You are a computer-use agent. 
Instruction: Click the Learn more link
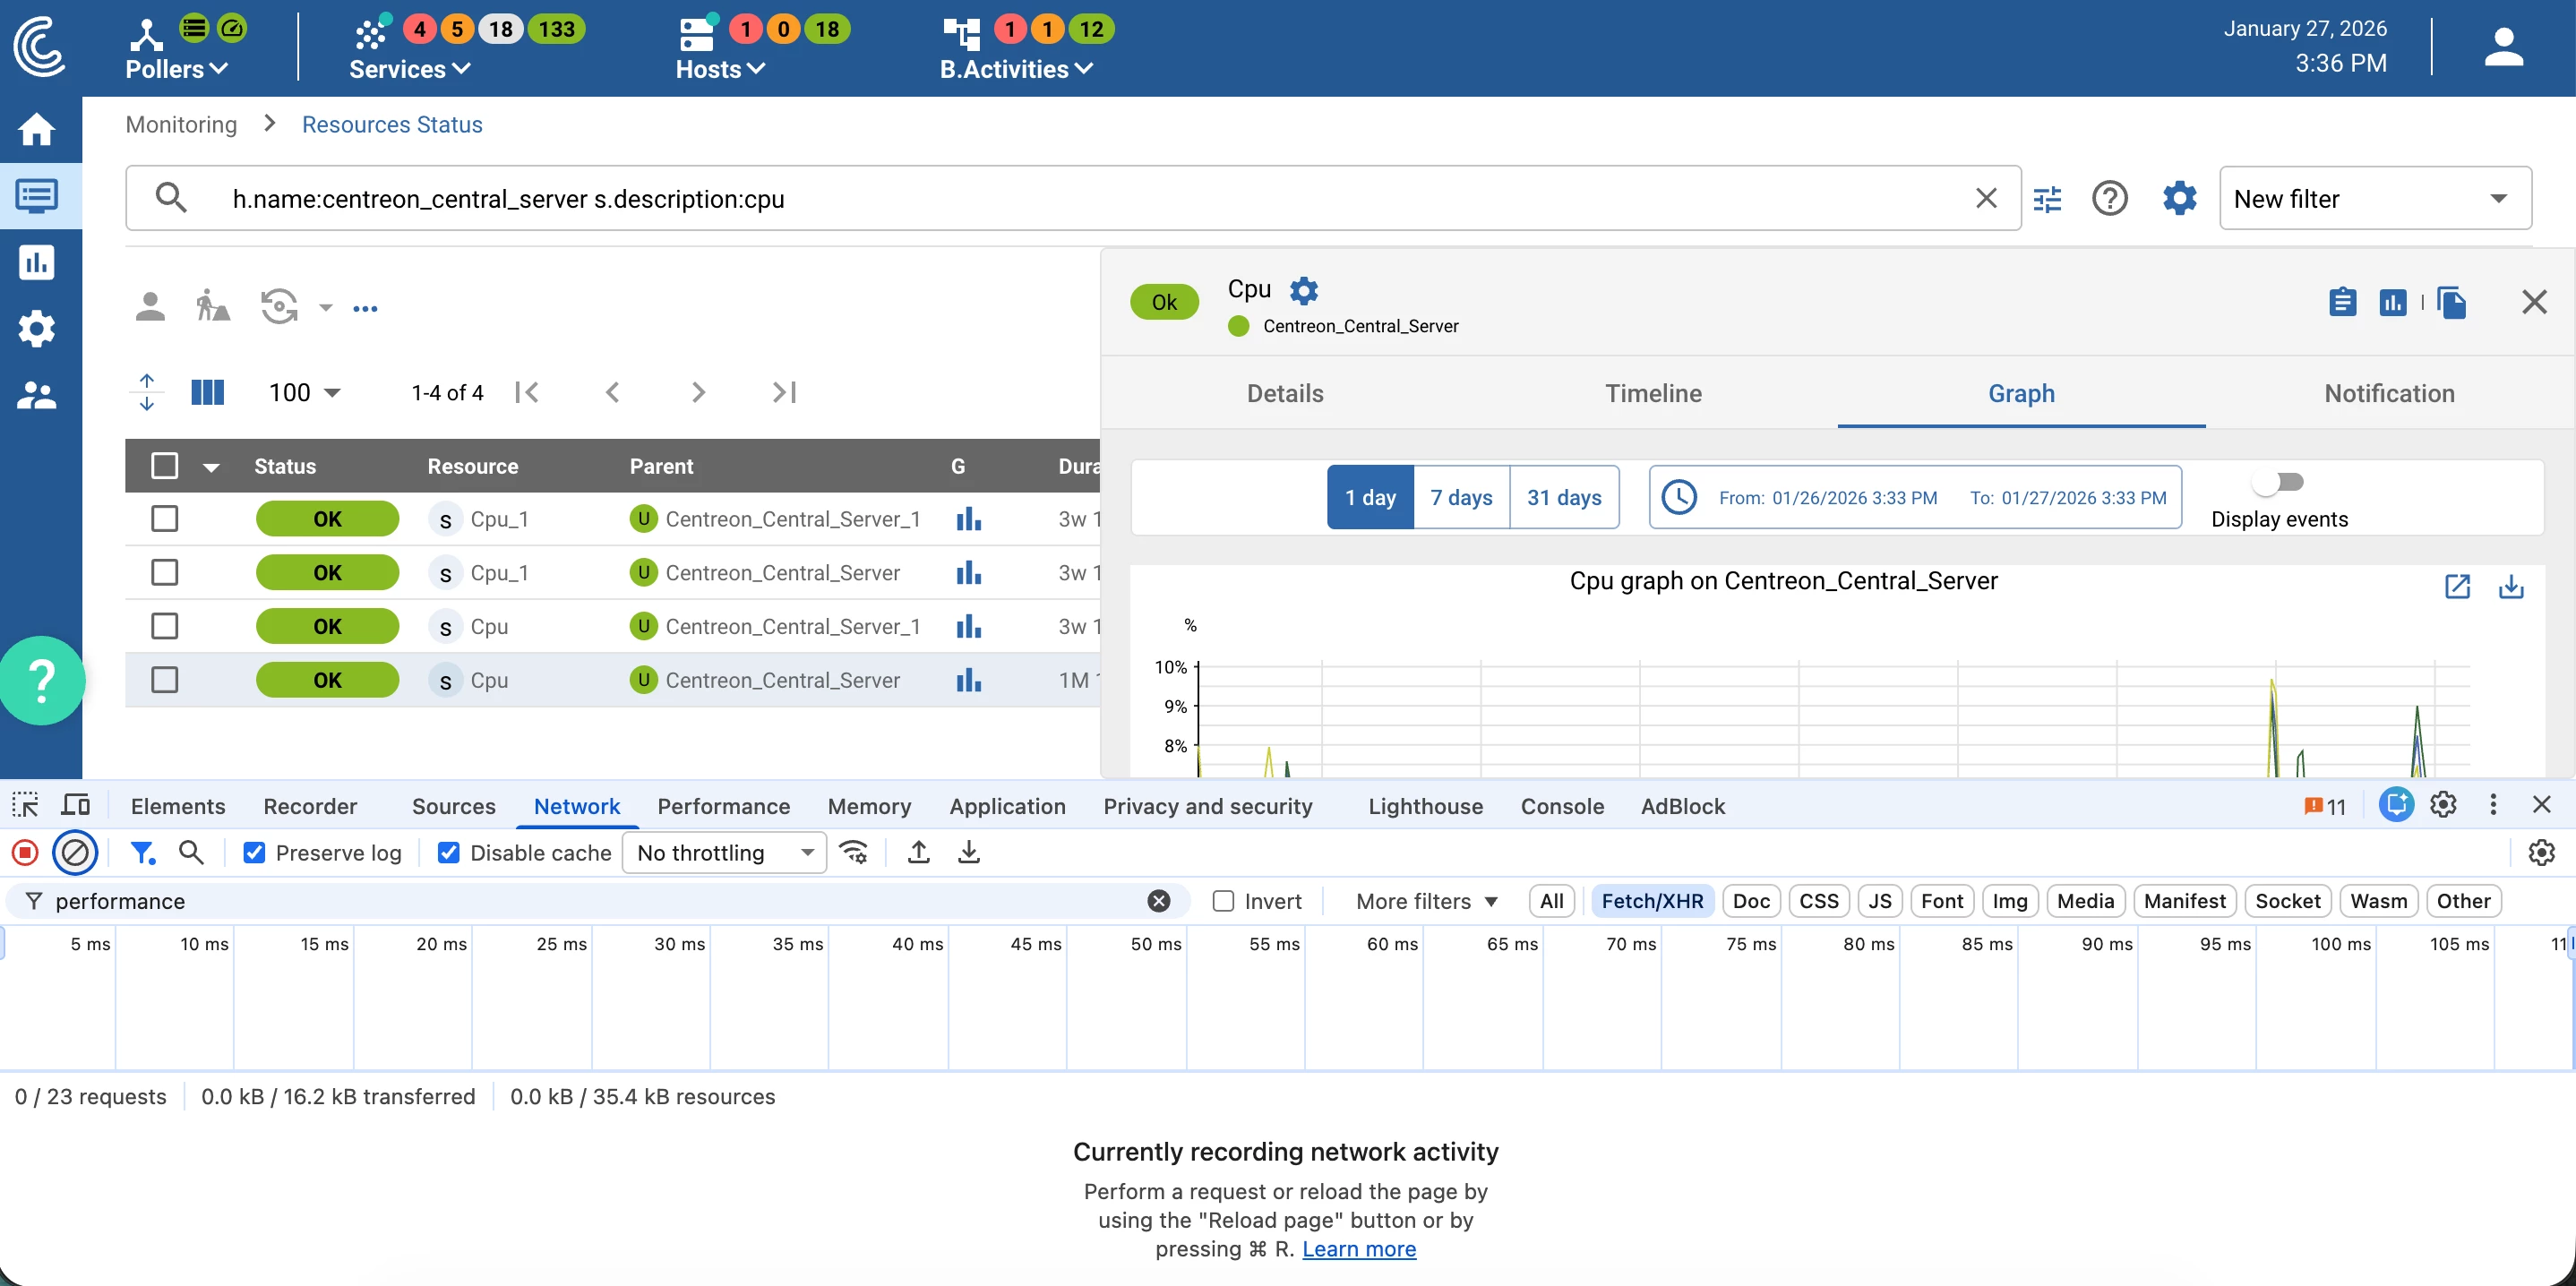1358,1249
